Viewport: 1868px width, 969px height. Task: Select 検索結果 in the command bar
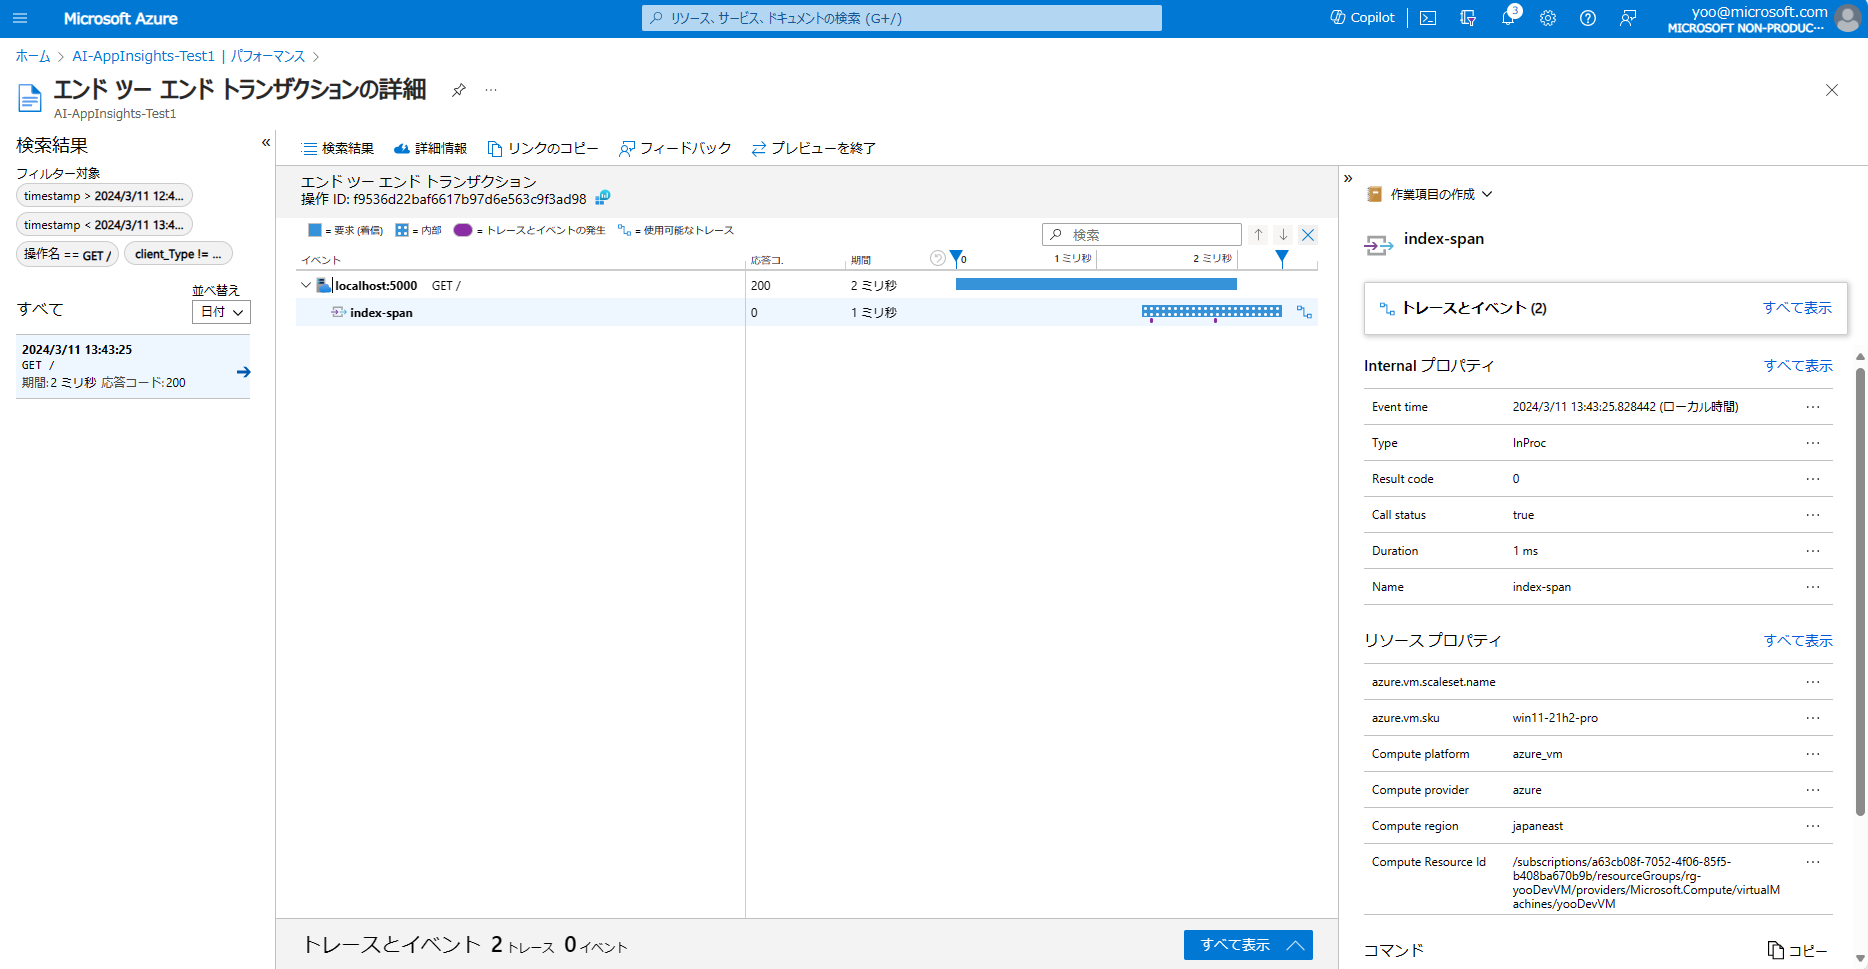(x=337, y=148)
